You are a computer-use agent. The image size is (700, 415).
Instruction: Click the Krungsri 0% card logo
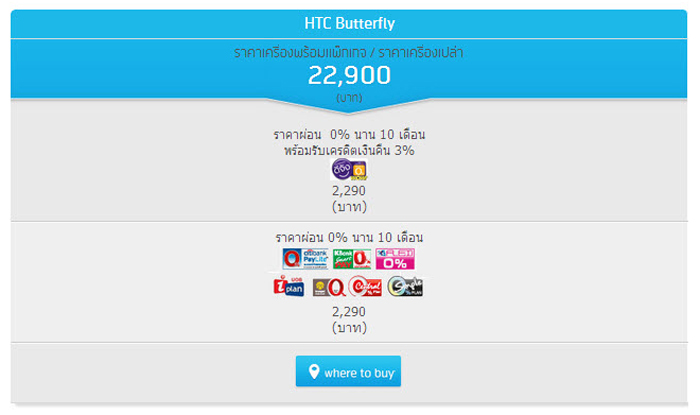329,287
